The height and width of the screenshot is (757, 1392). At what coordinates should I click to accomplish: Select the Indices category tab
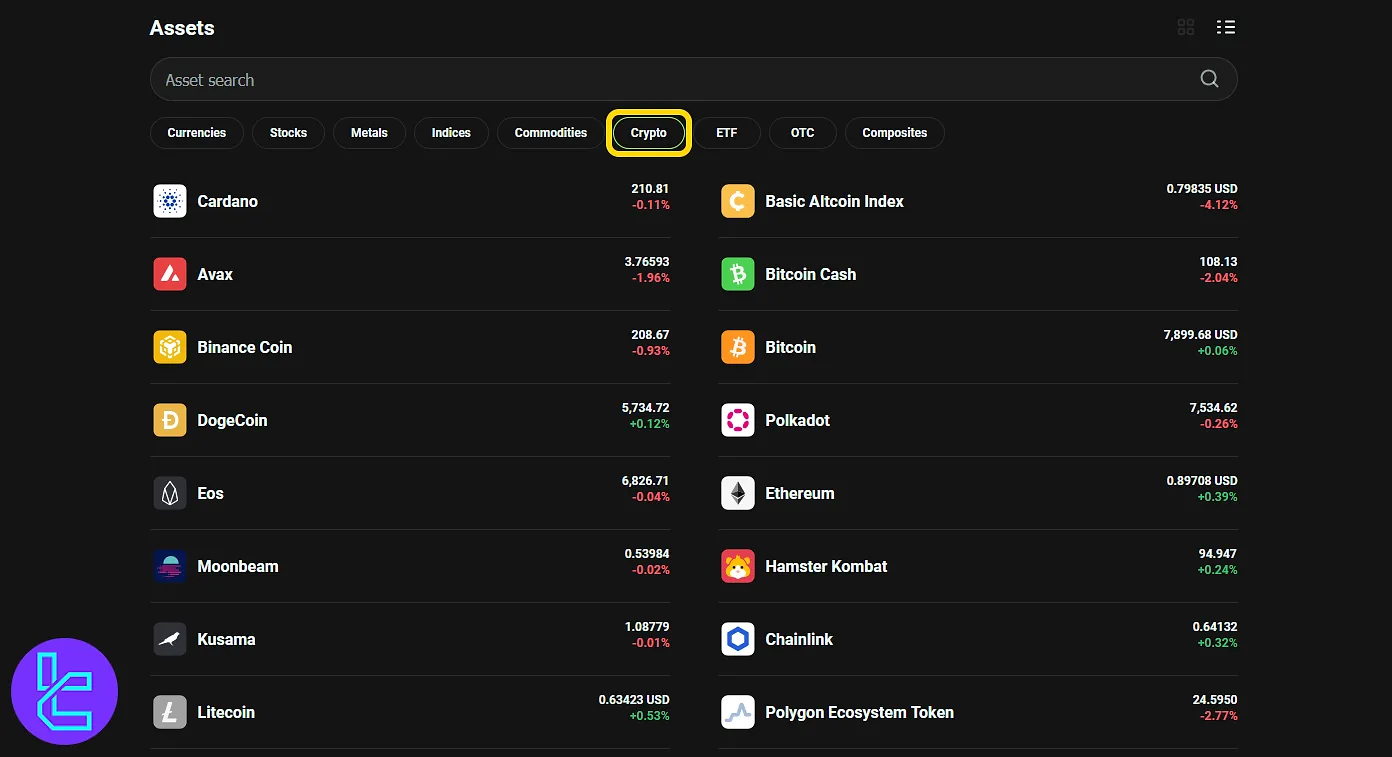pos(451,133)
